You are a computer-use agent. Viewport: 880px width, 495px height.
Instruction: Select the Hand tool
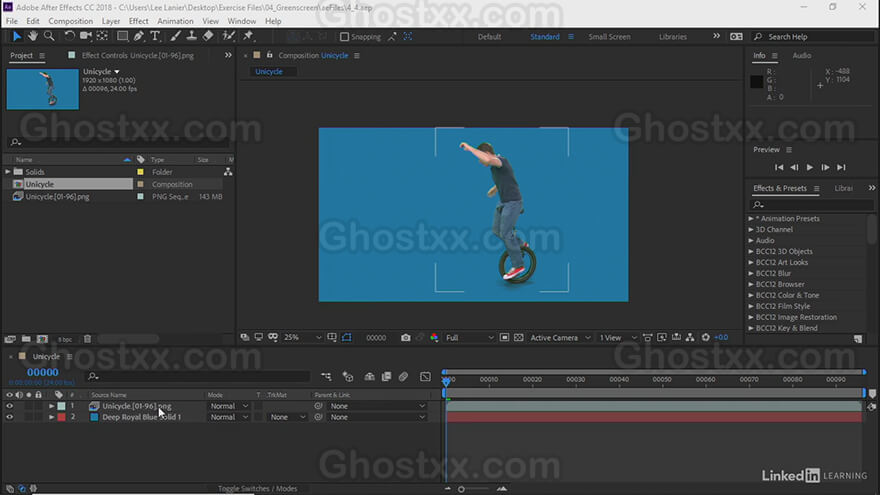33,36
